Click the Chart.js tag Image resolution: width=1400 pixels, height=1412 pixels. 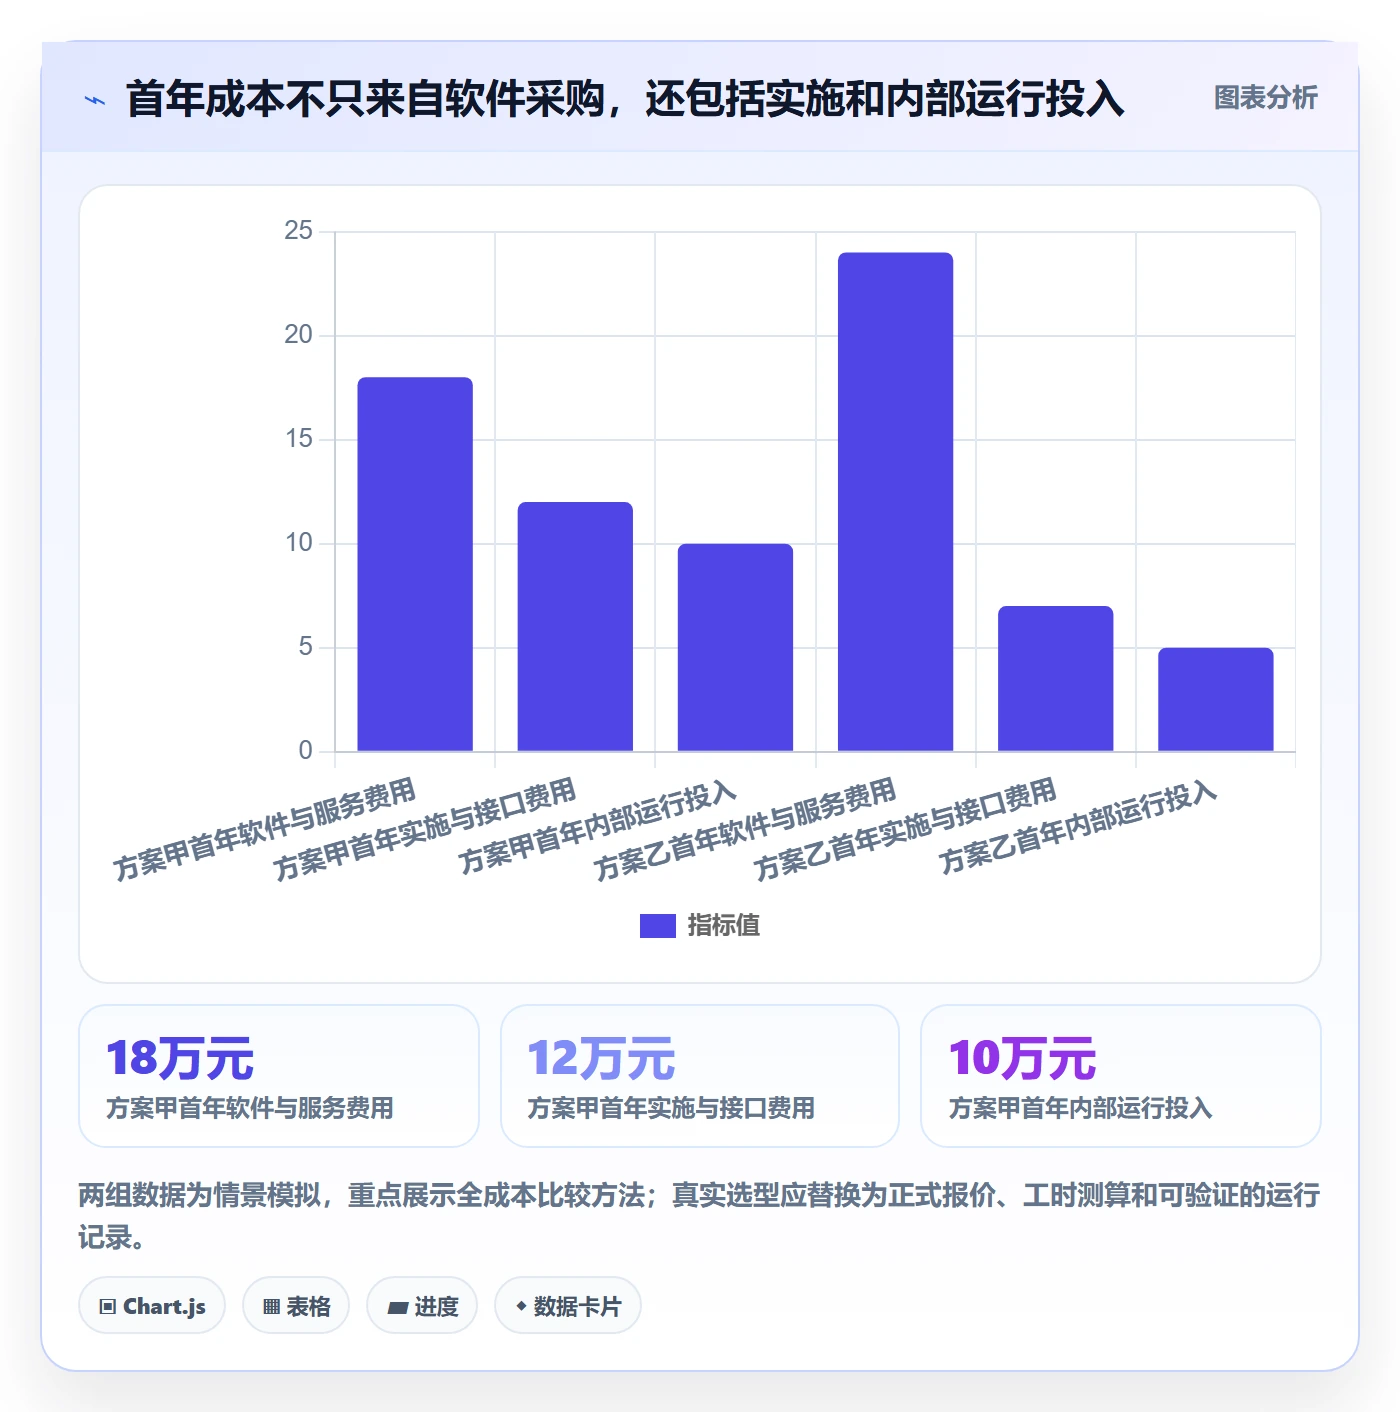[x=152, y=1306]
